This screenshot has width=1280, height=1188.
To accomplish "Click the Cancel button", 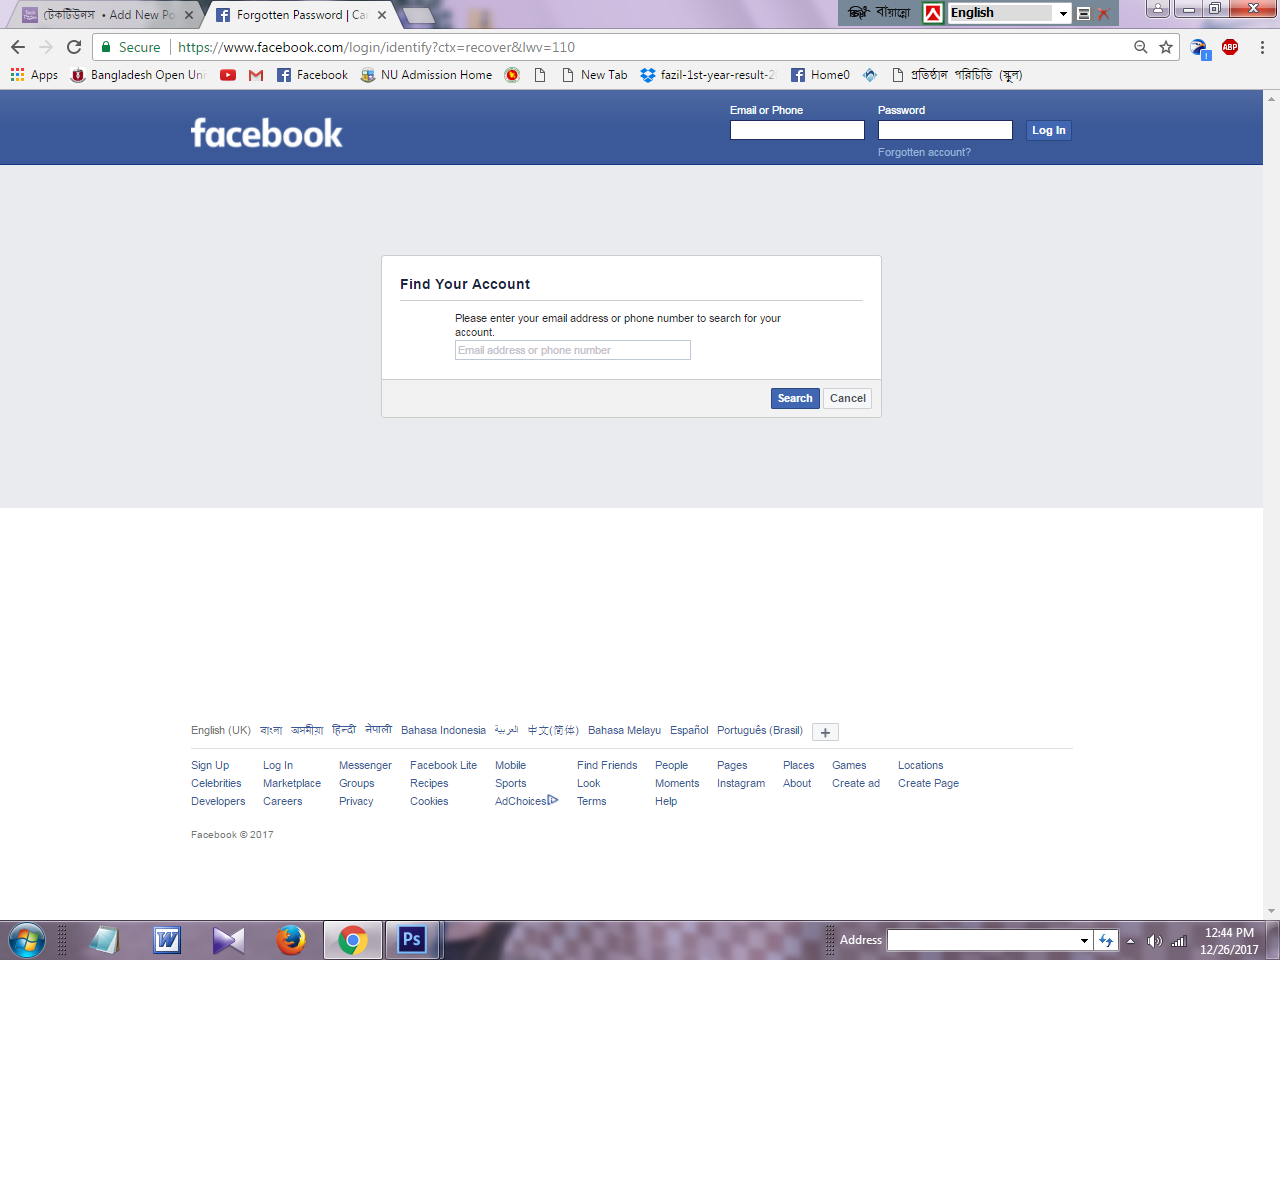I will click(x=848, y=398).
